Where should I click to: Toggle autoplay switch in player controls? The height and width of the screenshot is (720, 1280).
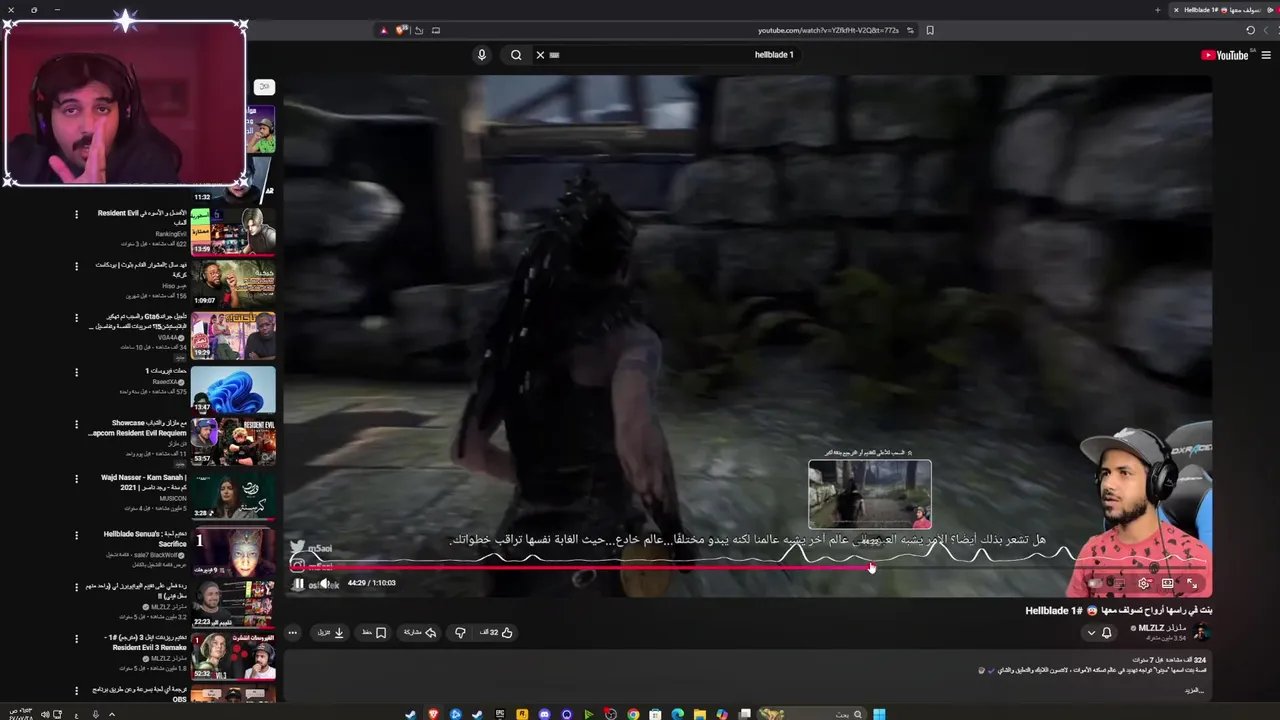(1097, 584)
